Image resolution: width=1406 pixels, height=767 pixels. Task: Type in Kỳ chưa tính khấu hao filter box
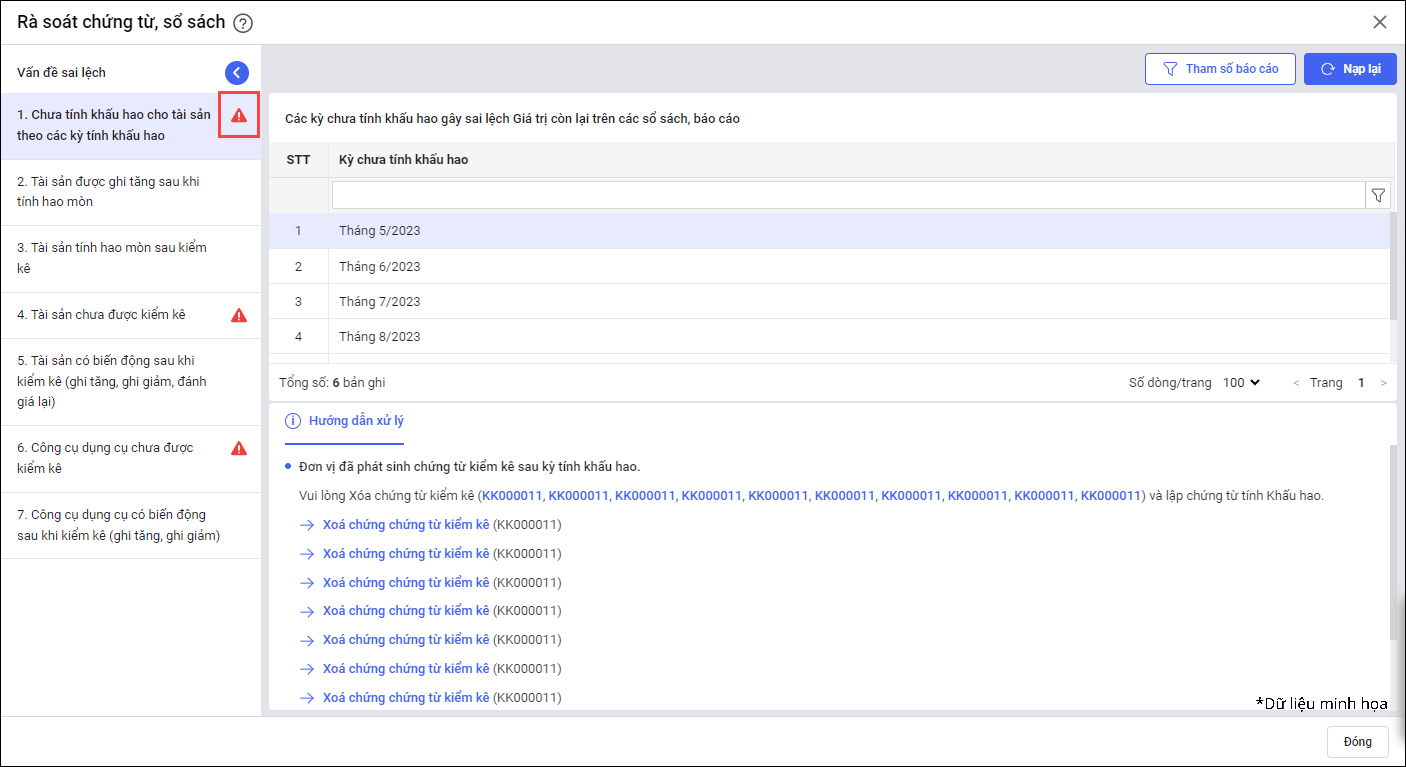pyautogui.click(x=848, y=195)
